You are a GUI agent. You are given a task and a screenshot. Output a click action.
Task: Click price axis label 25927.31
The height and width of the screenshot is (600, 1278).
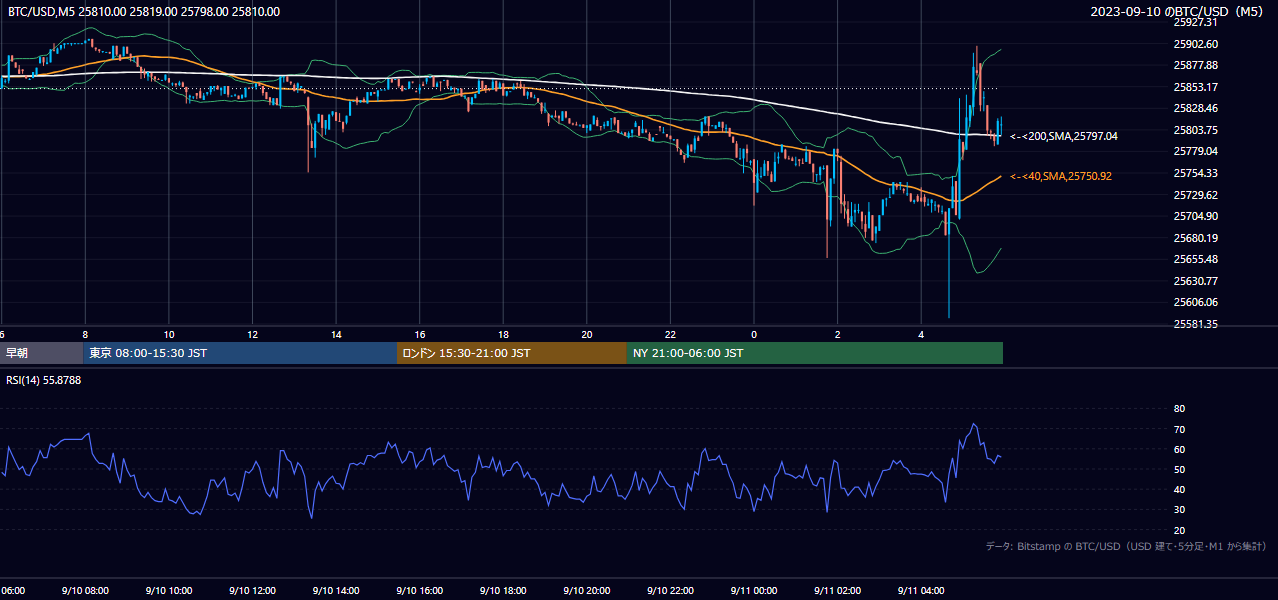point(1196,22)
